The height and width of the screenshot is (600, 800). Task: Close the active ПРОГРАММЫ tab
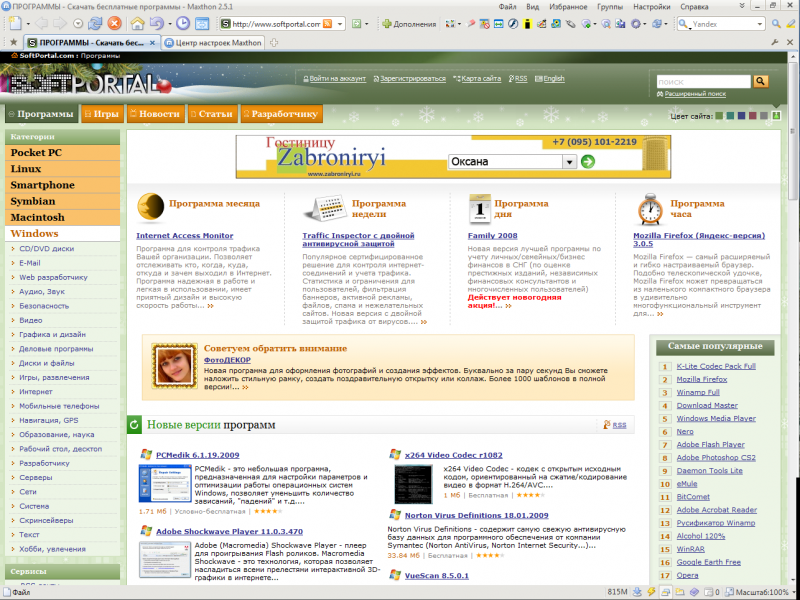tap(152, 43)
